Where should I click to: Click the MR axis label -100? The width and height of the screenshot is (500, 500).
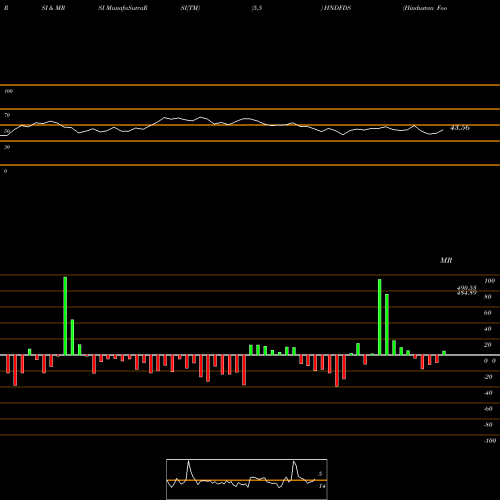click(490, 441)
